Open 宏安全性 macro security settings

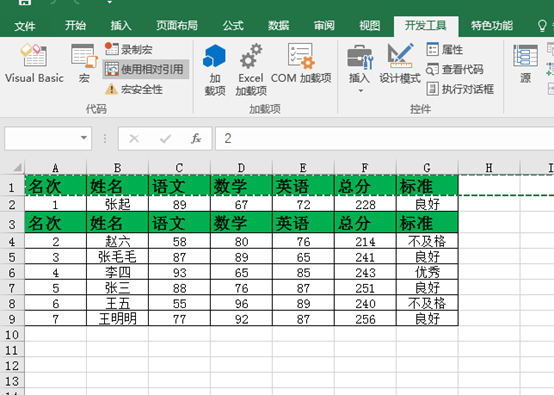(x=134, y=89)
